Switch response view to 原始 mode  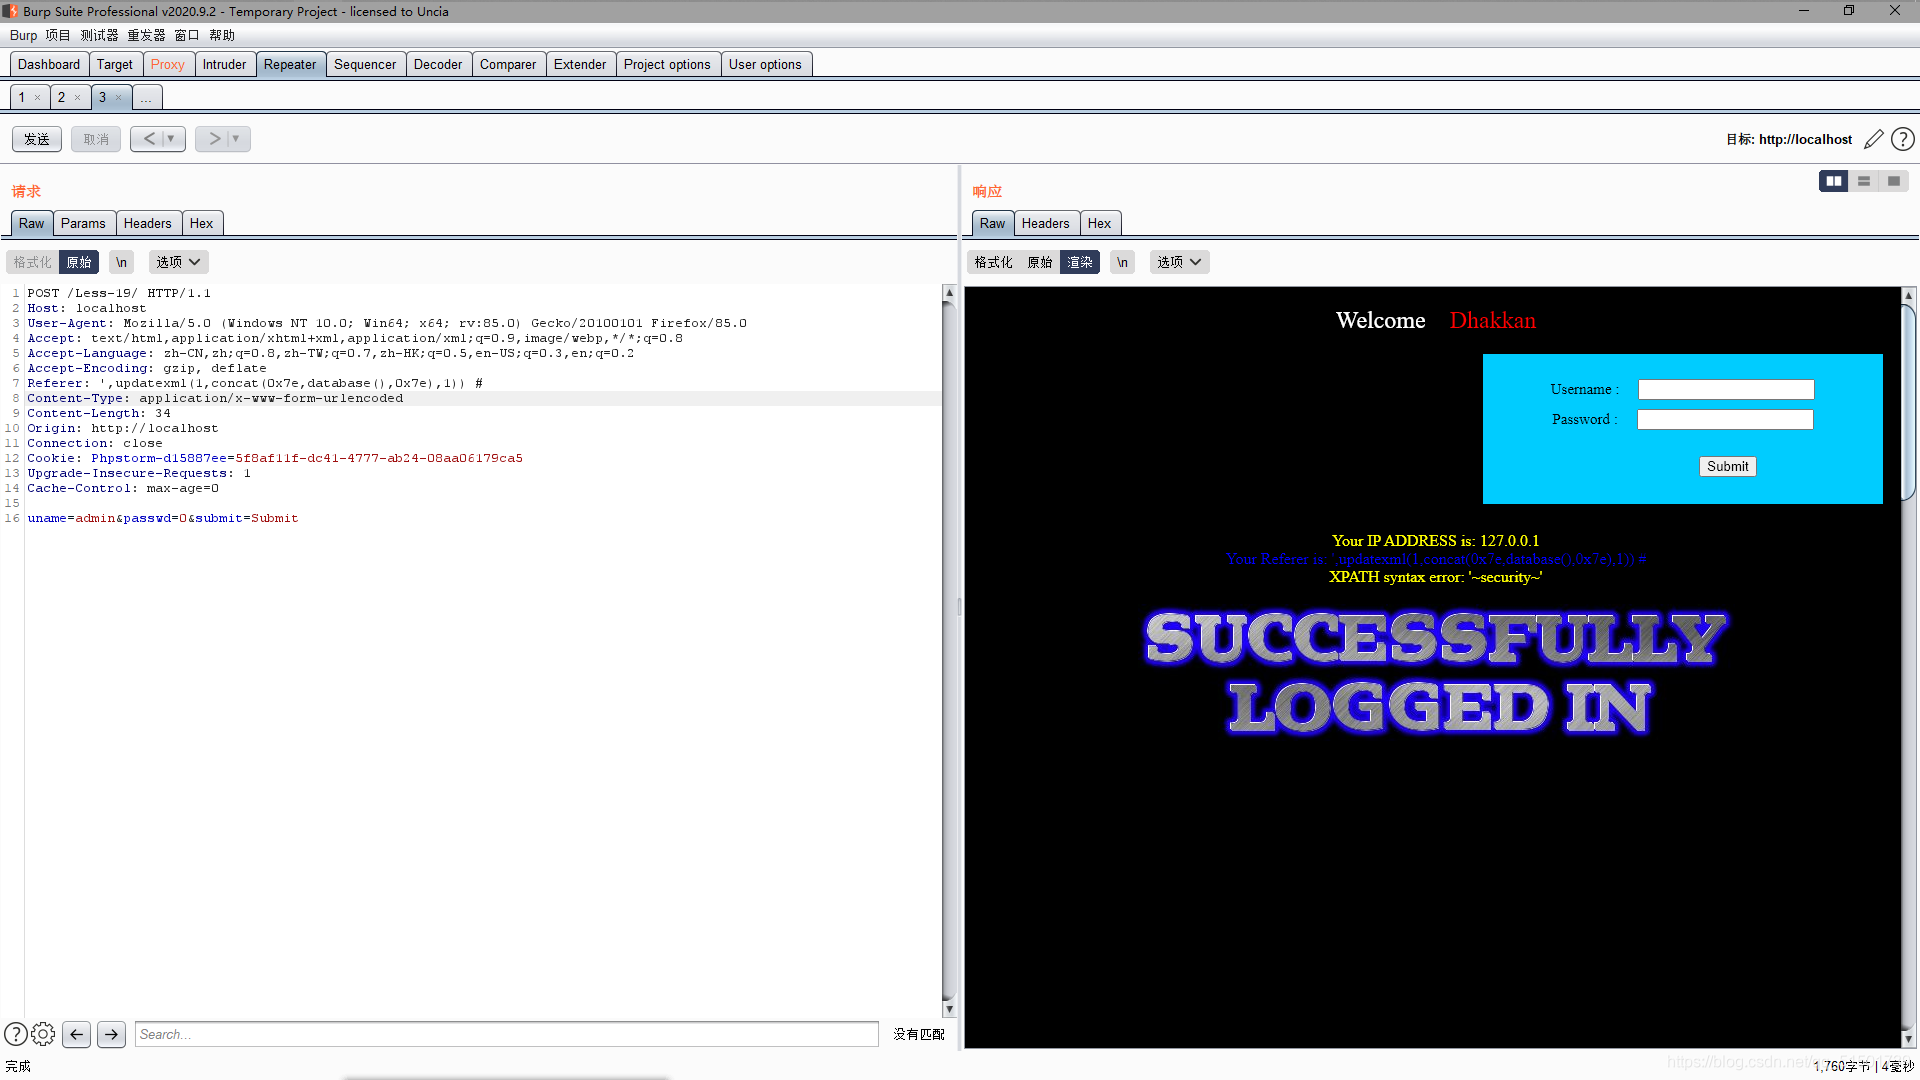click(x=1039, y=262)
